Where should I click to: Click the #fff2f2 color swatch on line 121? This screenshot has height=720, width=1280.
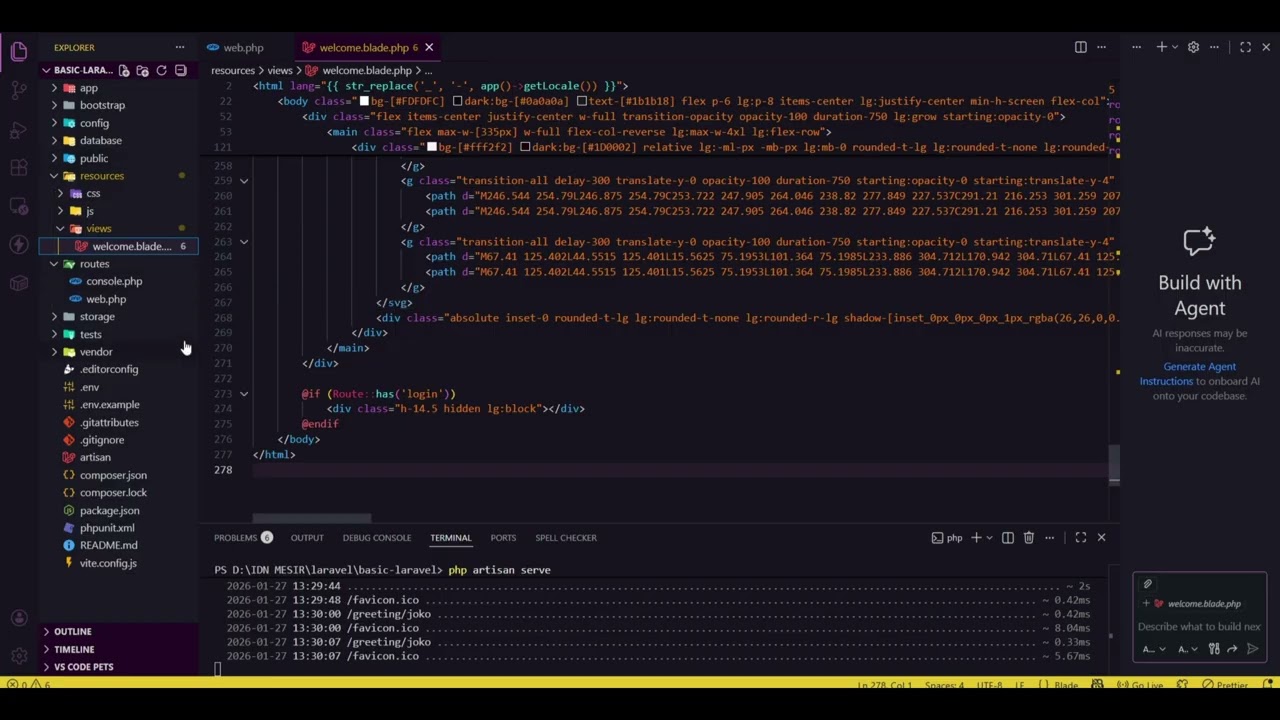(432, 147)
